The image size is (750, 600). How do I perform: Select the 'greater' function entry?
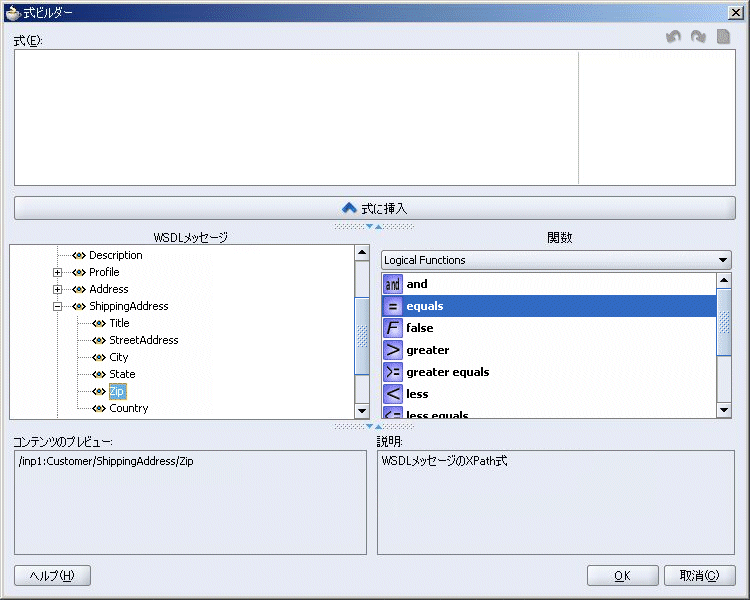click(x=549, y=350)
